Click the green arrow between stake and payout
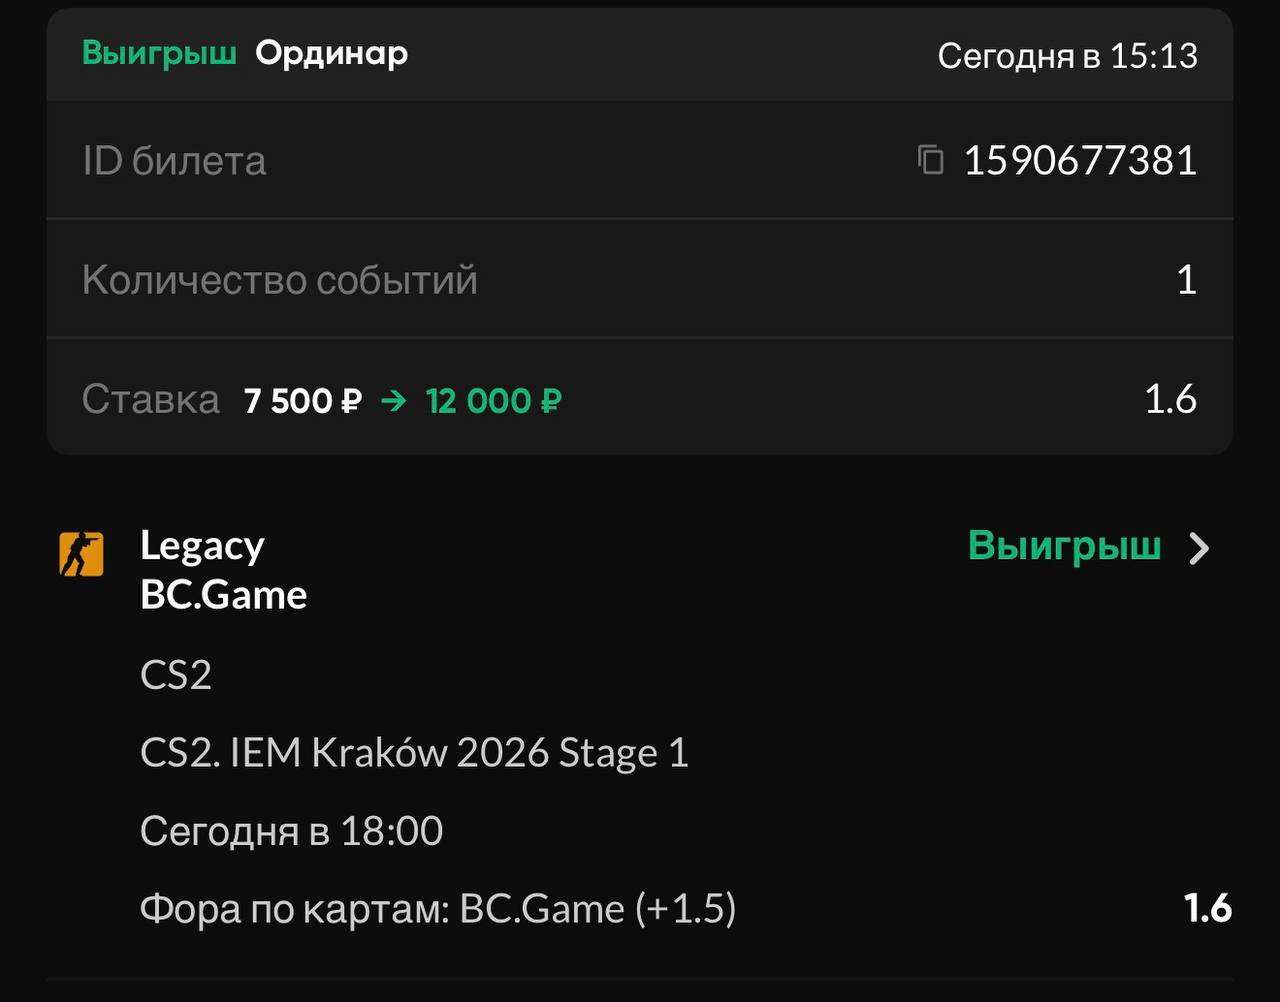Screen dimensions: 1280x1002 (x=394, y=401)
